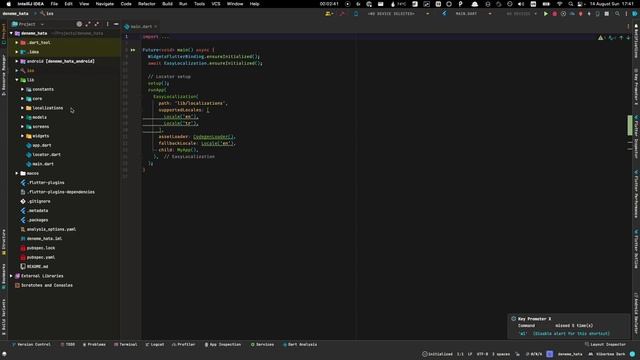
Task: Click the Stop square icon in toolbar
Action: pyautogui.click(x=607, y=14)
